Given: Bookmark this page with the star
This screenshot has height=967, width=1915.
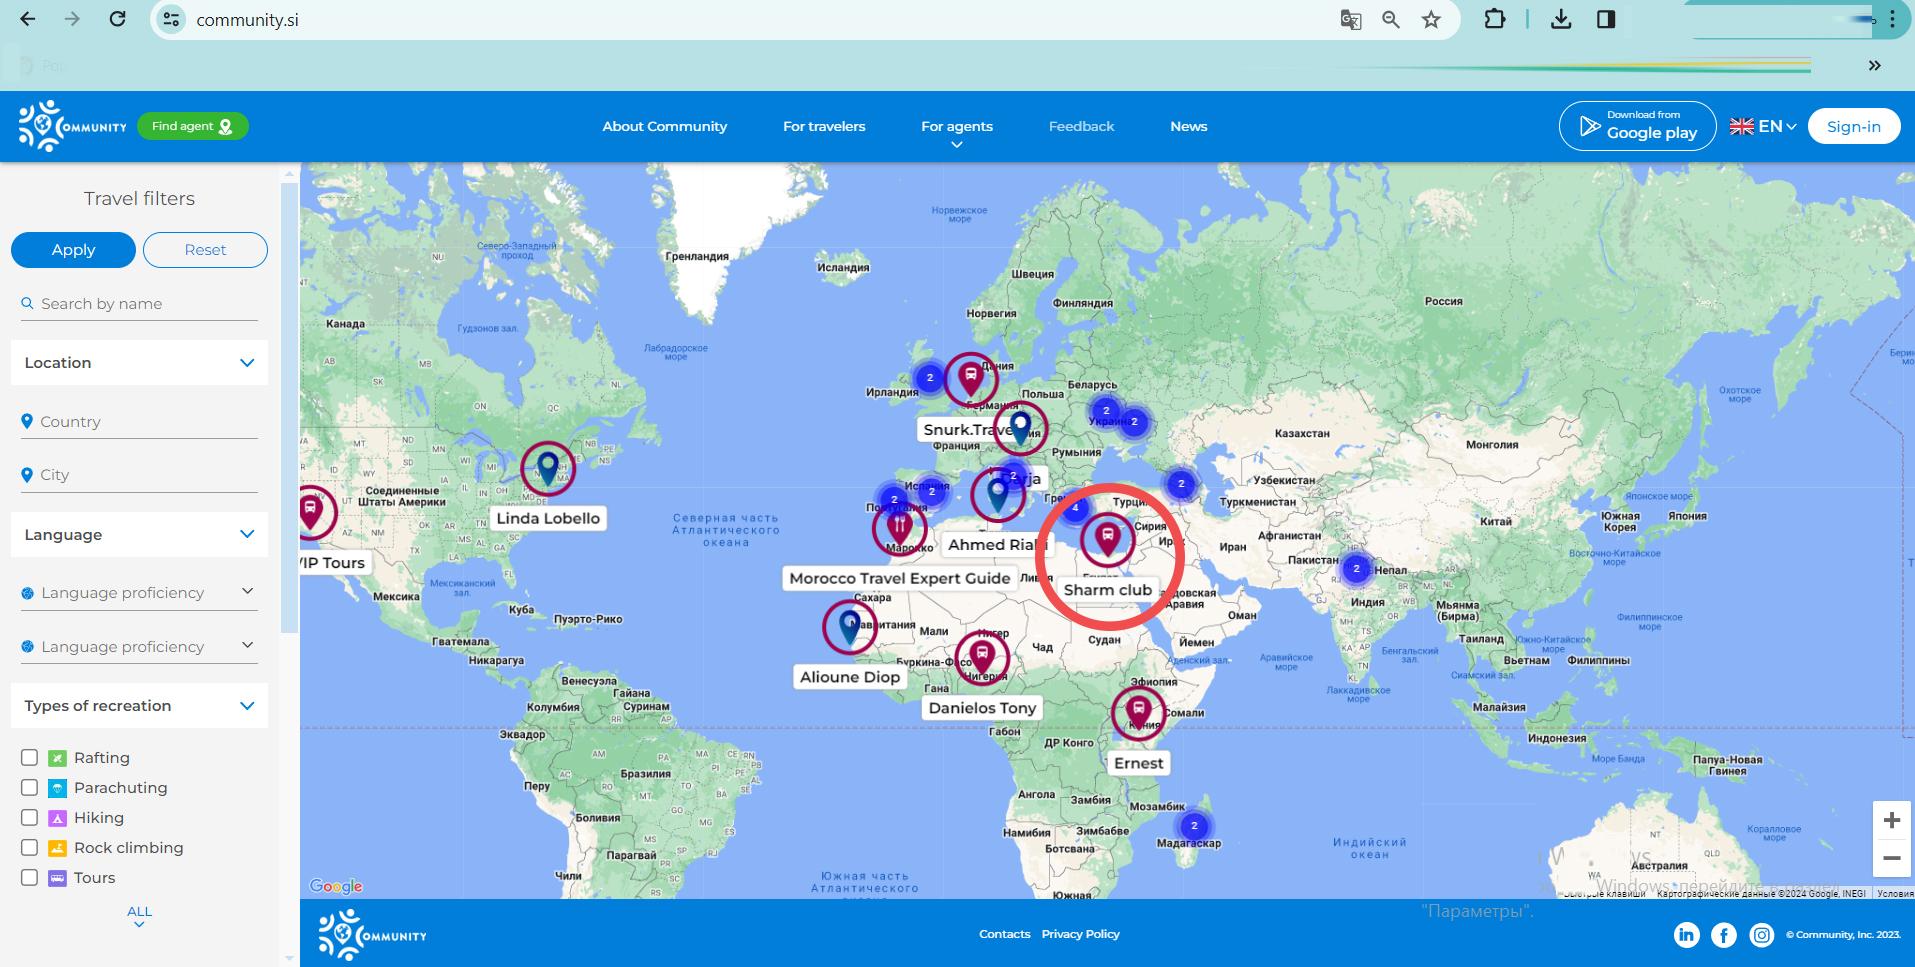Looking at the screenshot, I should coord(1431,19).
